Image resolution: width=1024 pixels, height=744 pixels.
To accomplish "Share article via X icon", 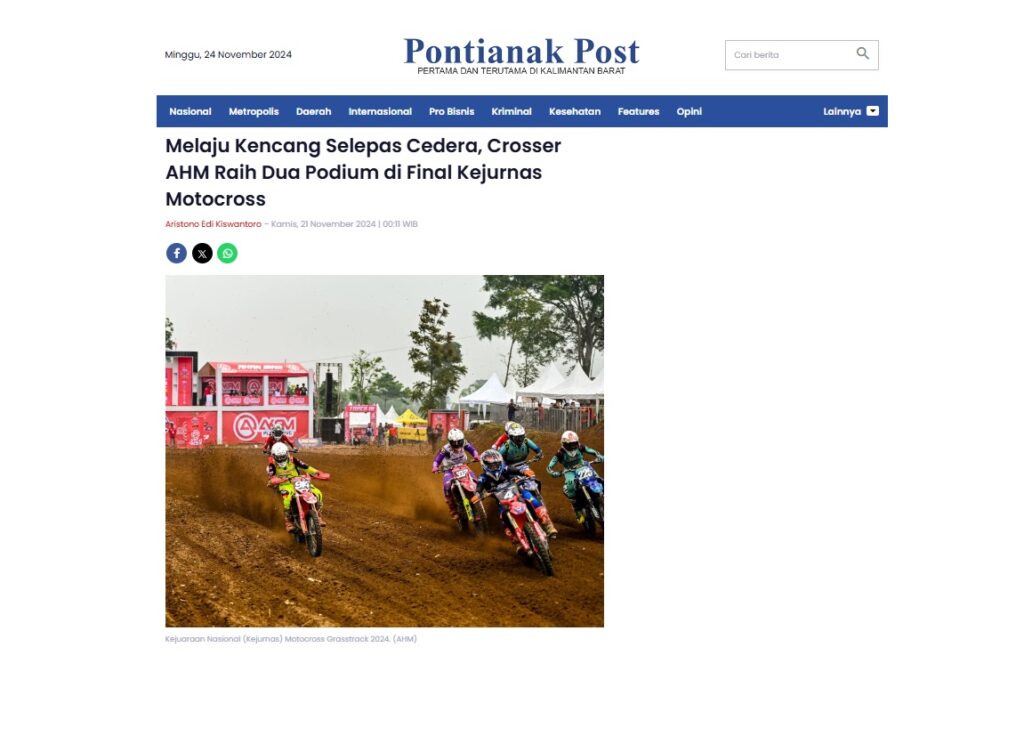I will pyautogui.click(x=202, y=253).
